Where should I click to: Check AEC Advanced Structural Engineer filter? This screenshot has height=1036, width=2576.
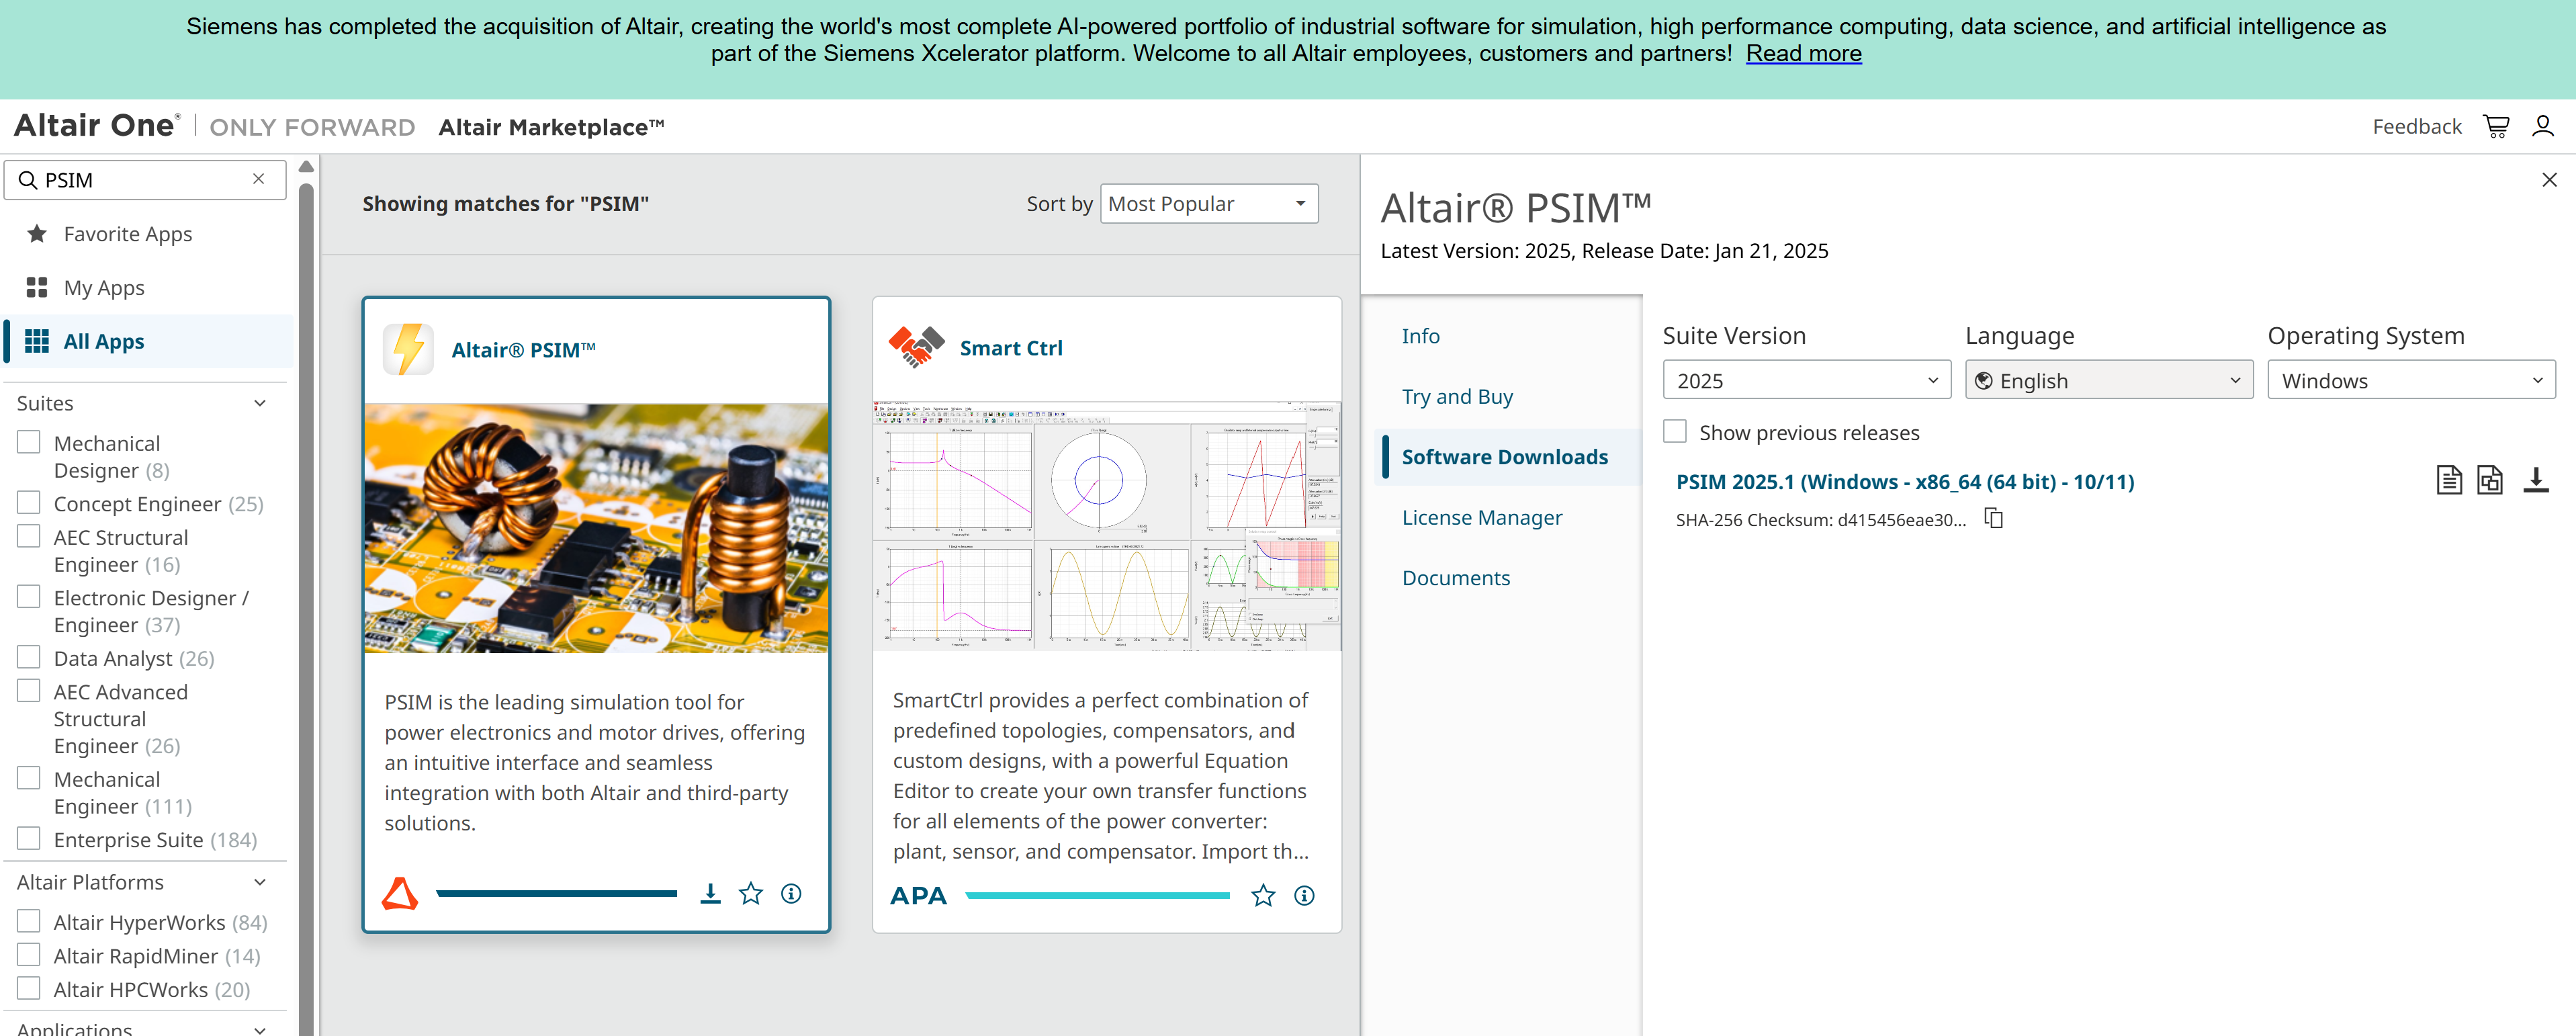click(29, 691)
